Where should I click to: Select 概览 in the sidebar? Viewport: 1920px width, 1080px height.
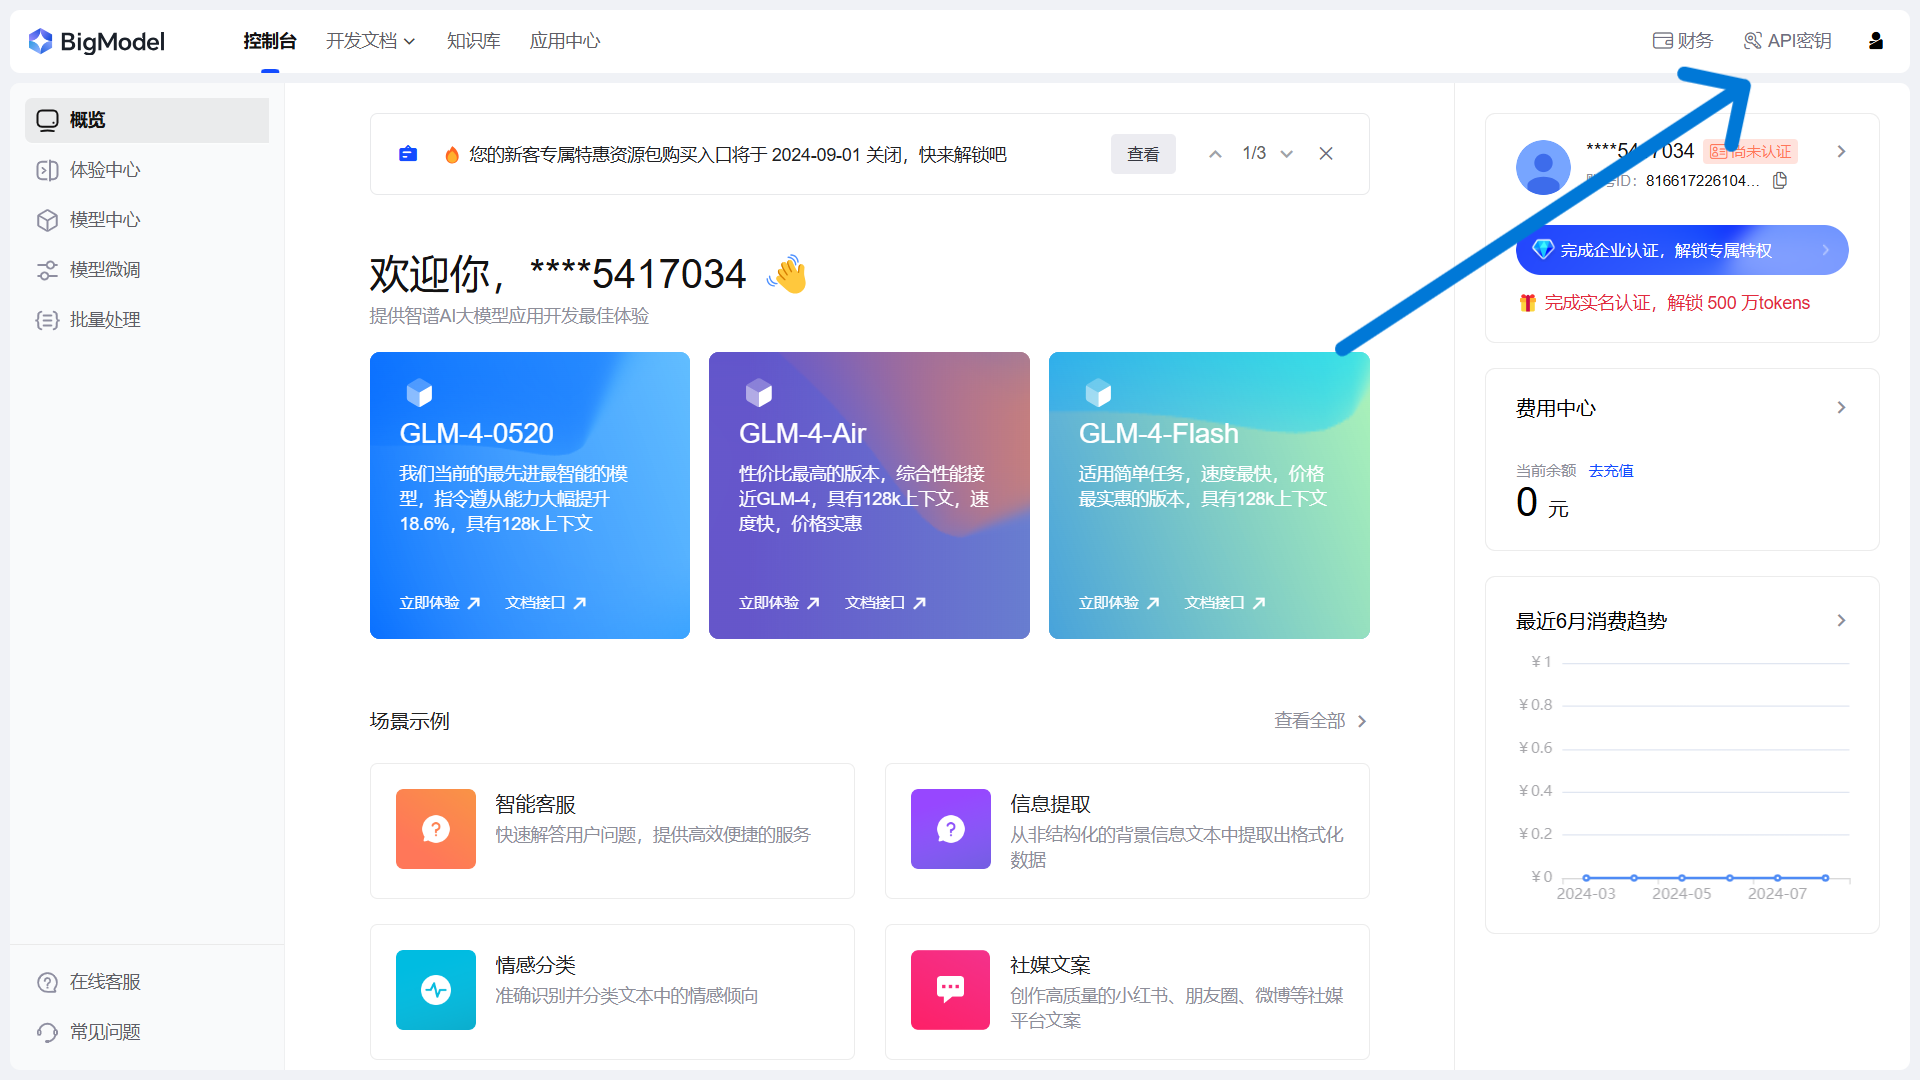(147, 120)
